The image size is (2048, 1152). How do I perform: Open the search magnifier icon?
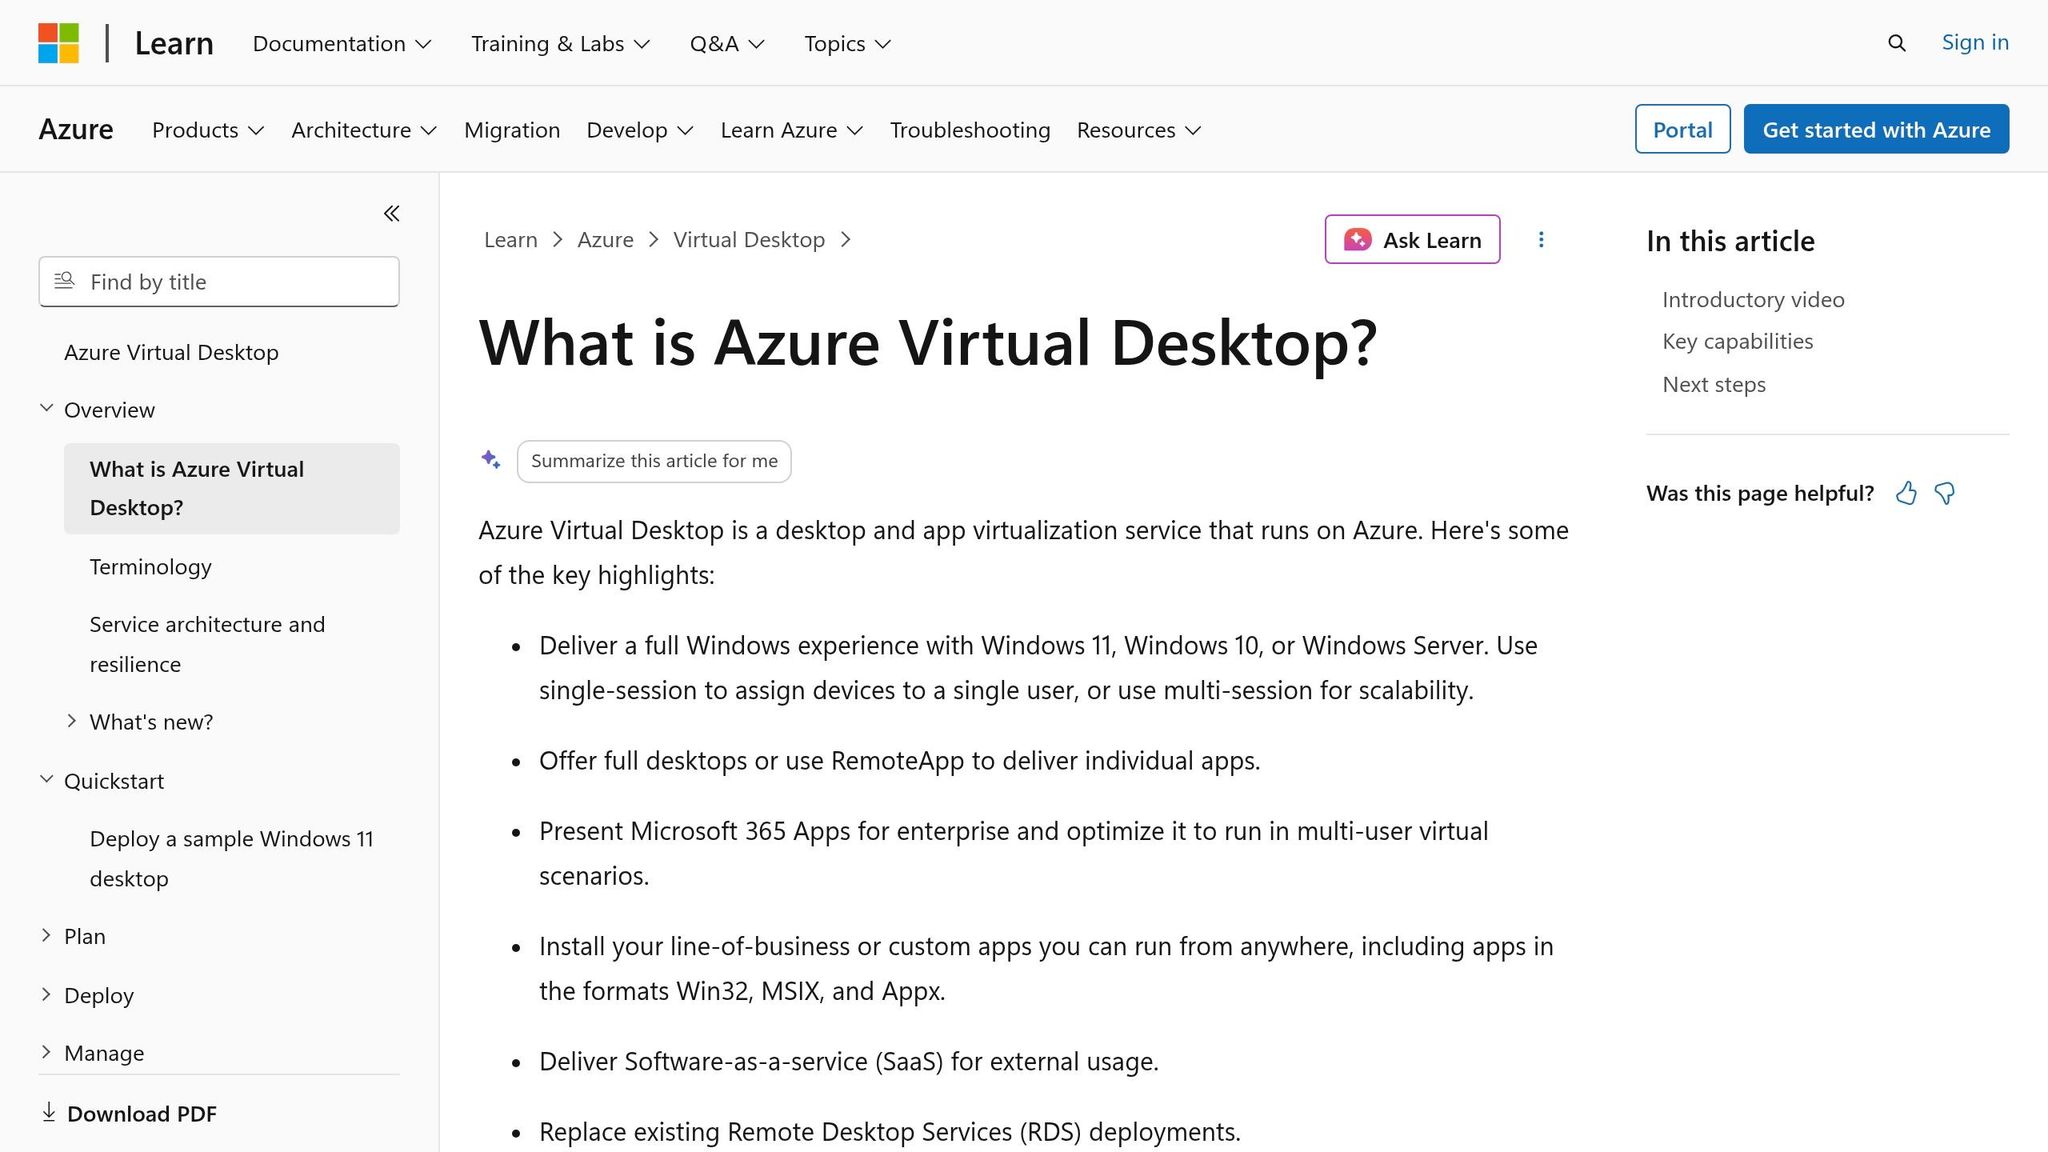1897,43
